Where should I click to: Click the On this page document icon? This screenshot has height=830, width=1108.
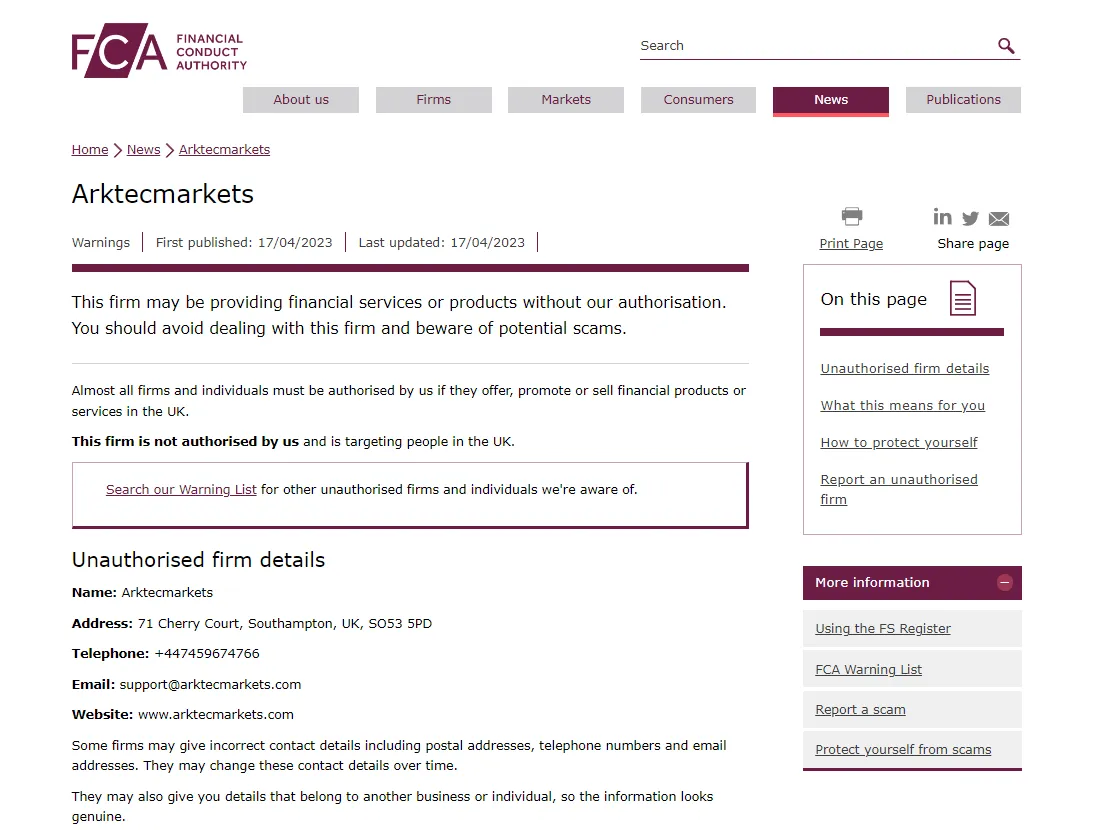pos(962,298)
